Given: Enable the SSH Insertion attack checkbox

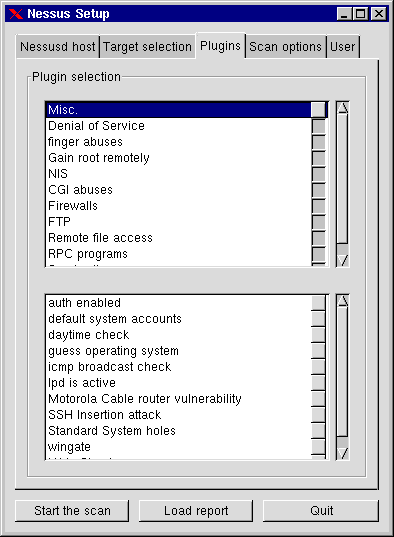Looking at the screenshot, I should [319, 415].
